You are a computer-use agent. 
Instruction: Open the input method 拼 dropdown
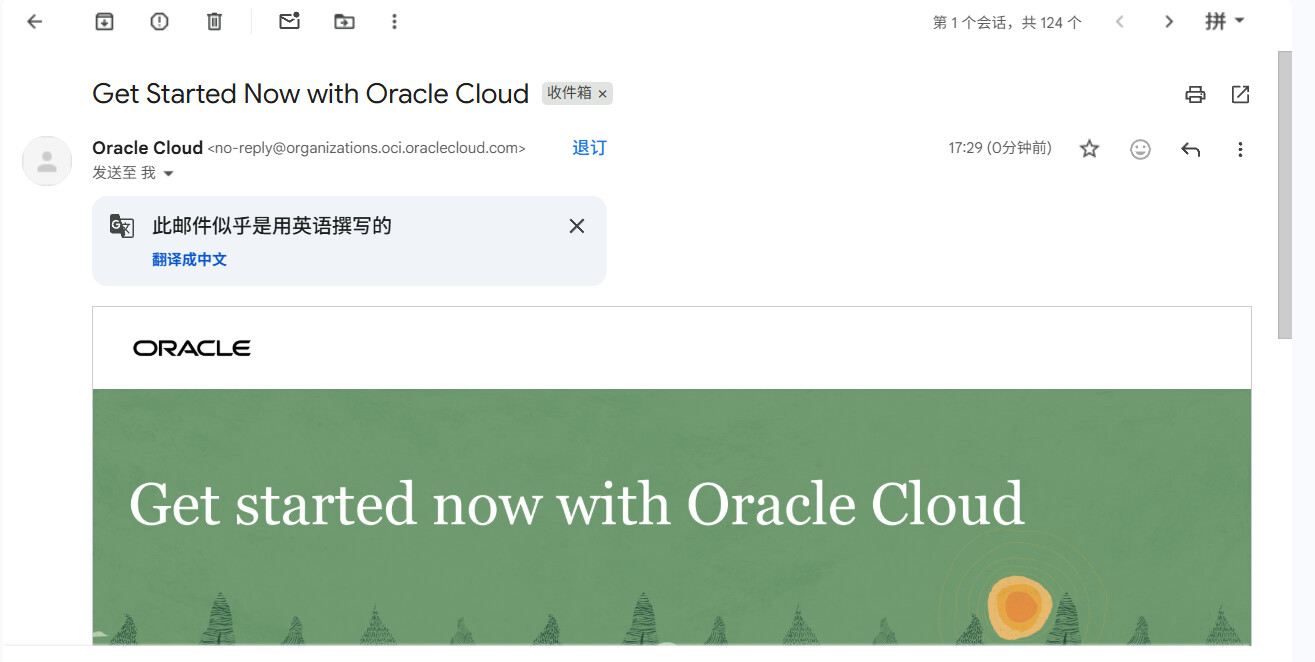(x=1225, y=21)
